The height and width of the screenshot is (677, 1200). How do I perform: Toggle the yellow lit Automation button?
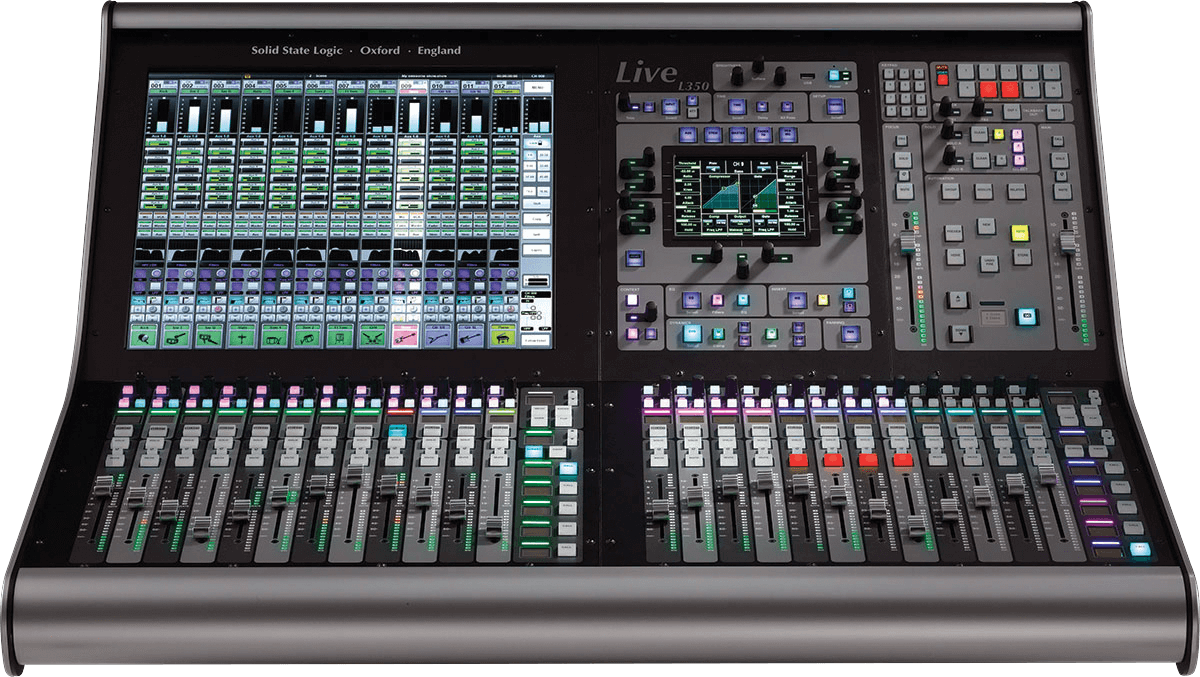click(x=1020, y=231)
